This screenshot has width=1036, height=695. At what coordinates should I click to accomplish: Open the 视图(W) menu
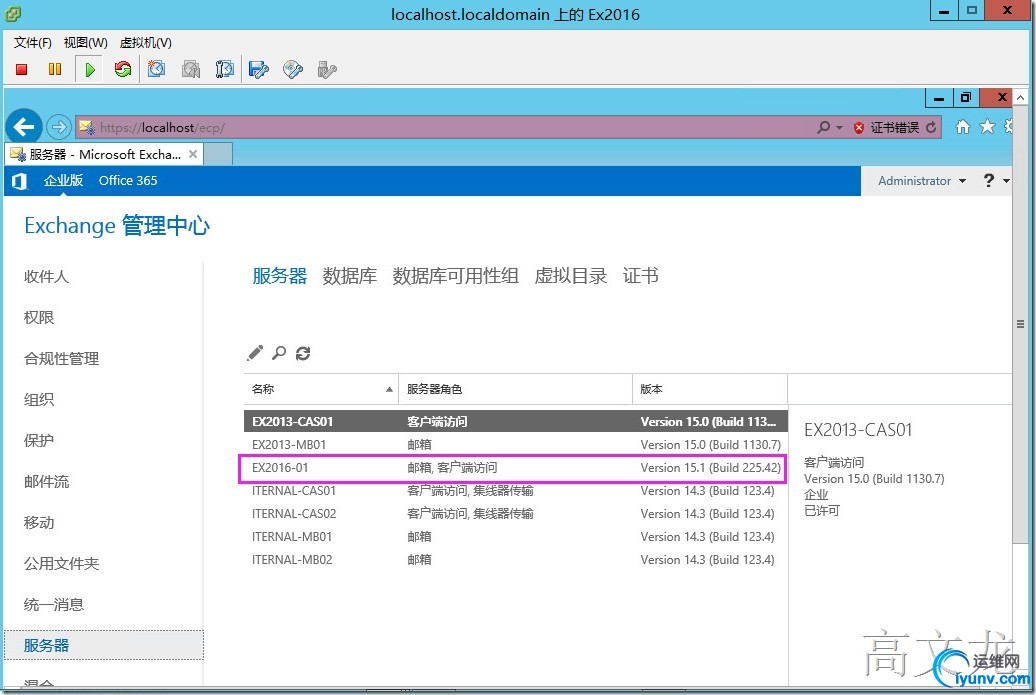(x=86, y=43)
